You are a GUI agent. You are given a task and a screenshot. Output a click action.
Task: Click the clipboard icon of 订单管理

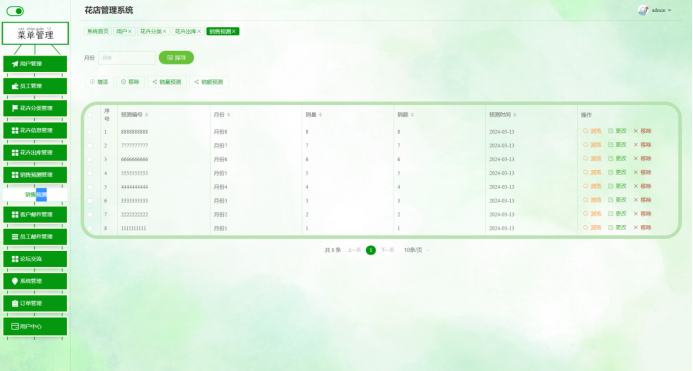[15, 303]
